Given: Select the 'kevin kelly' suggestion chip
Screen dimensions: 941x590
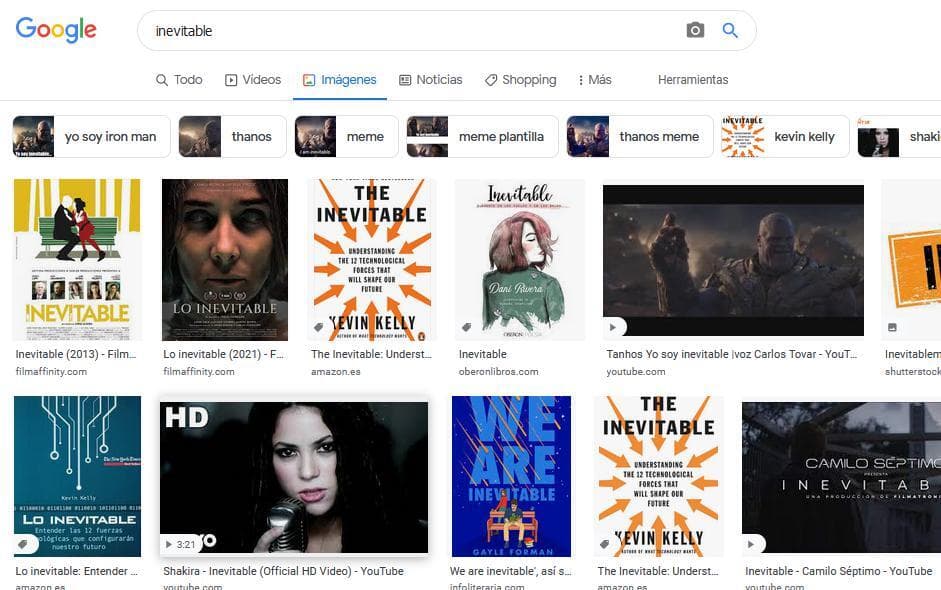Looking at the screenshot, I should pyautogui.click(x=785, y=137).
